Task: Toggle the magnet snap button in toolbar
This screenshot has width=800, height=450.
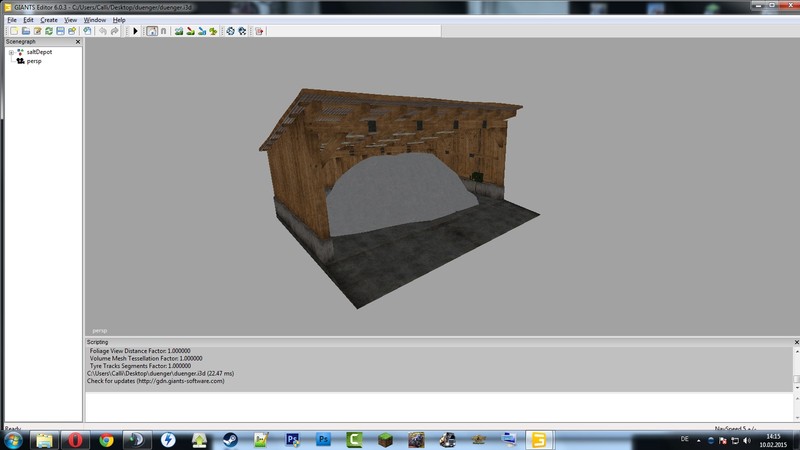Action: coord(163,31)
